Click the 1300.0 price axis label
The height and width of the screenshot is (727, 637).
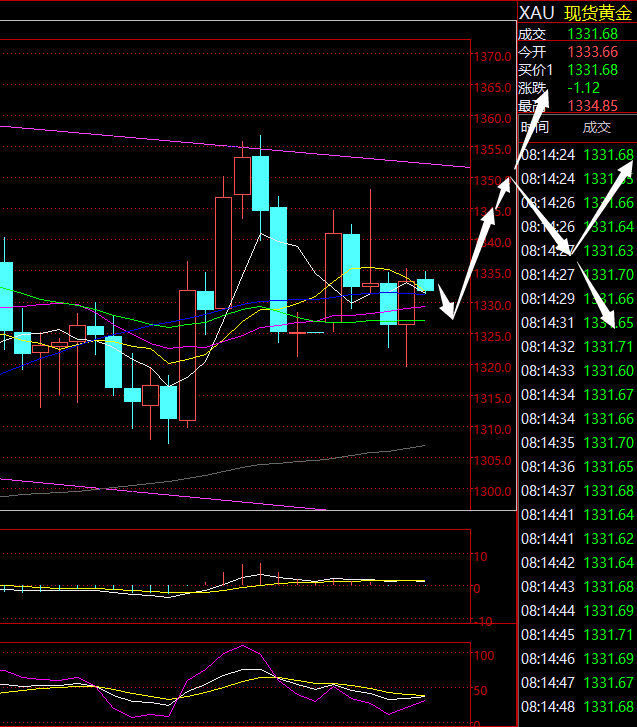click(x=493, y=491)
